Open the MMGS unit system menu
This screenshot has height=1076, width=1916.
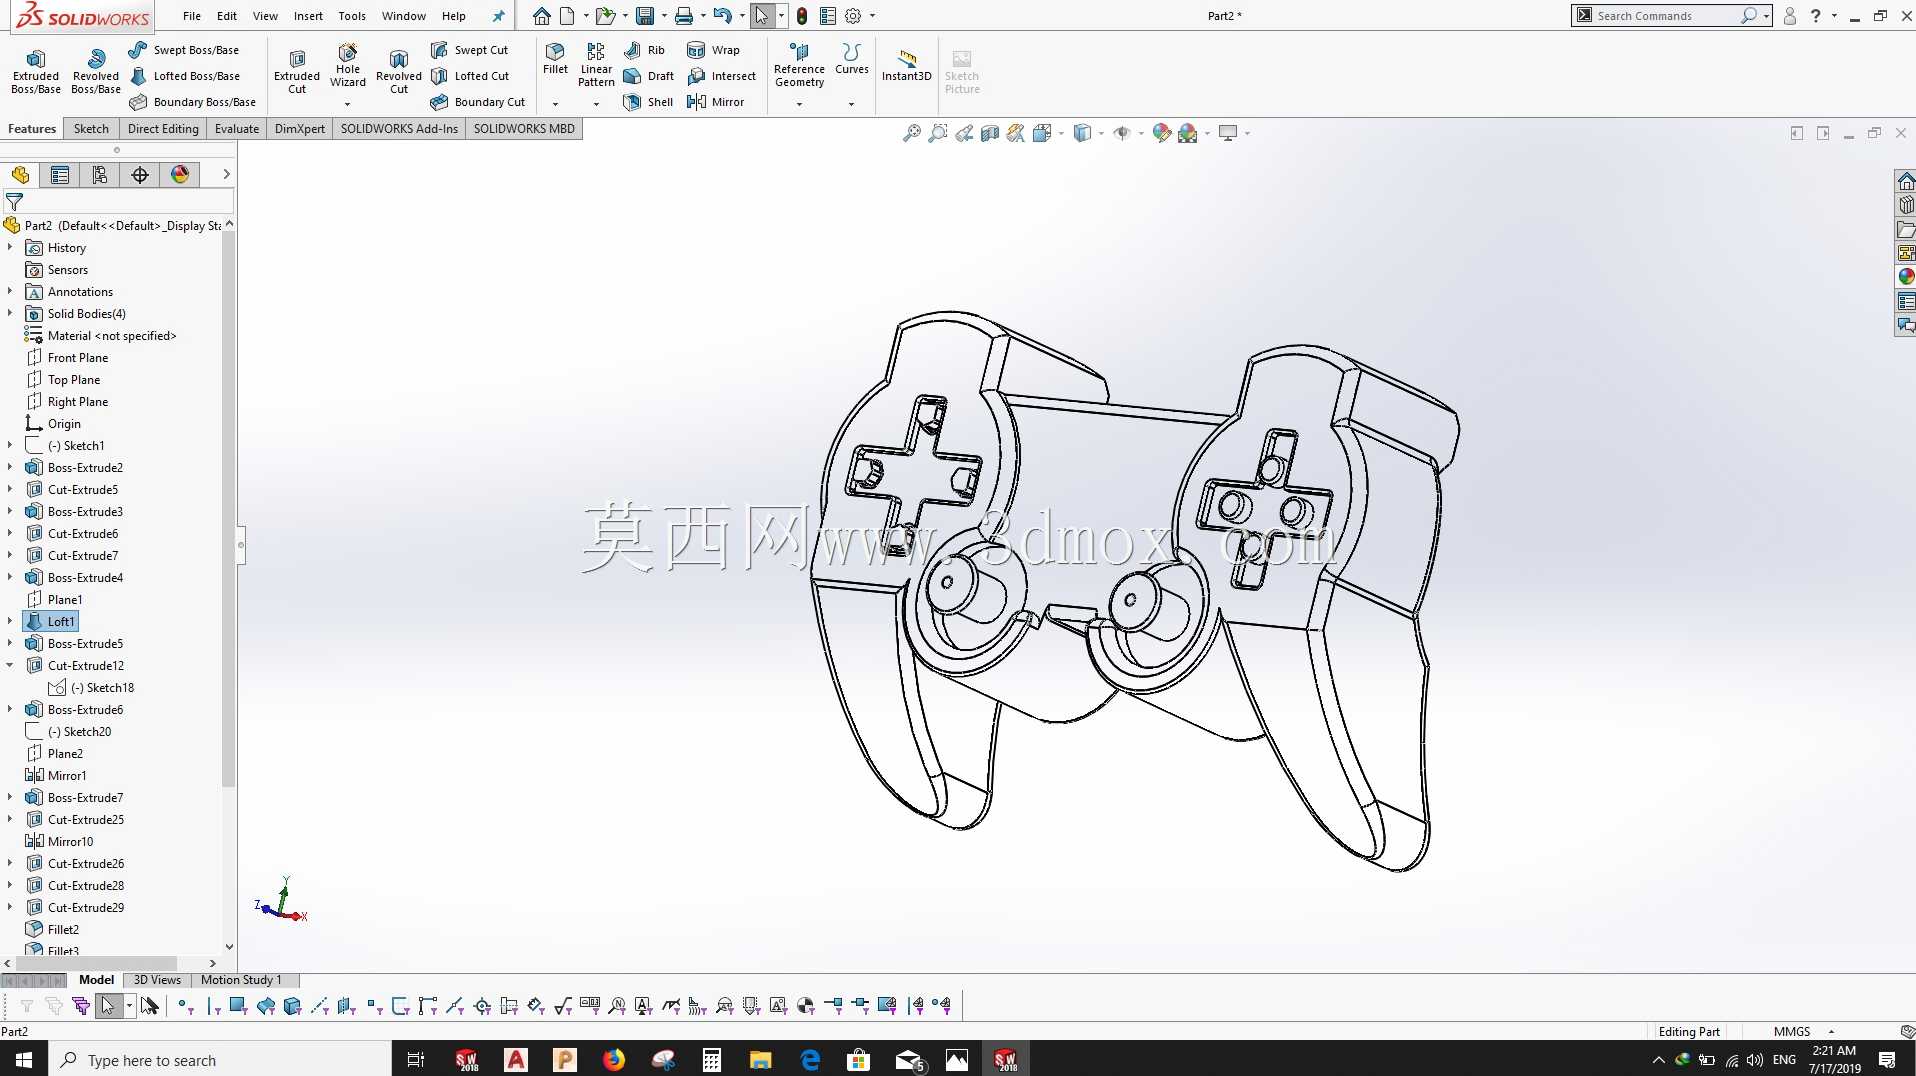point(1803,1032)
